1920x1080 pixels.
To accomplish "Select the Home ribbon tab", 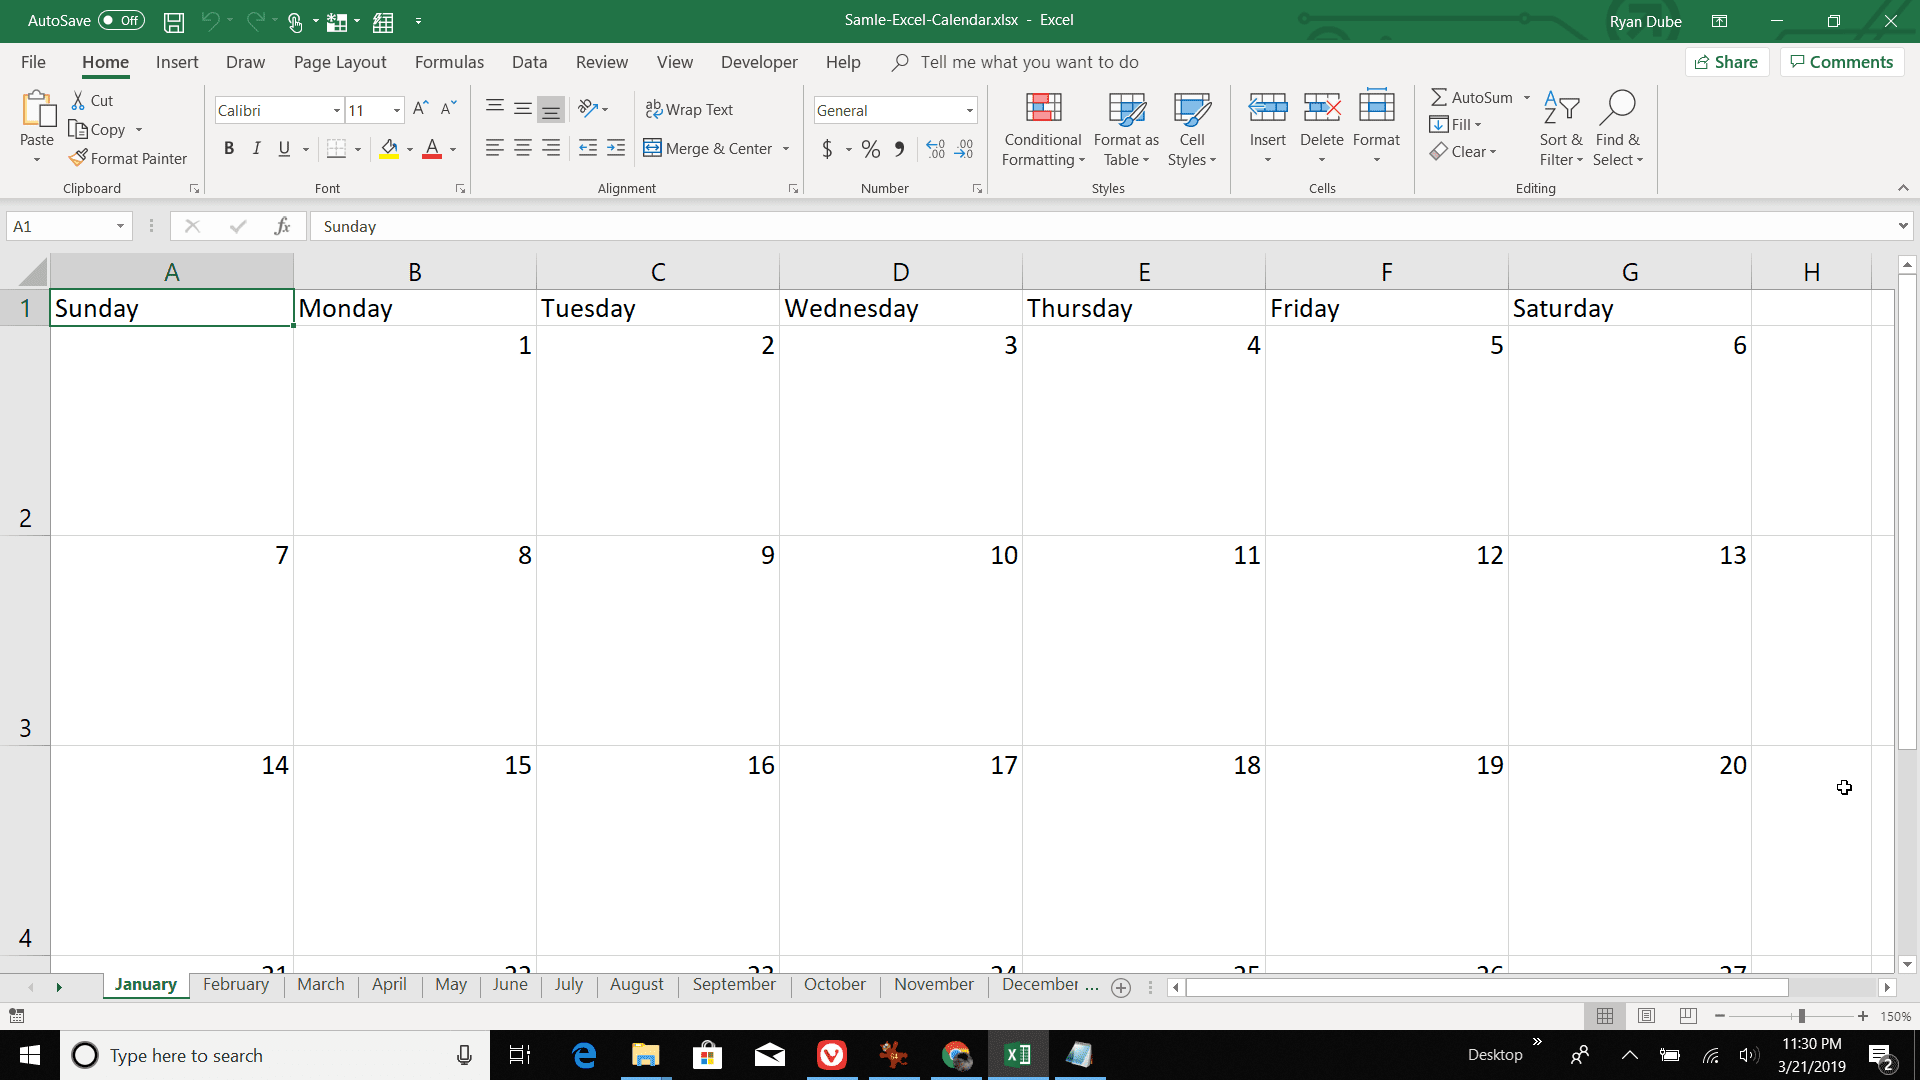I will (x=104, y=62).
